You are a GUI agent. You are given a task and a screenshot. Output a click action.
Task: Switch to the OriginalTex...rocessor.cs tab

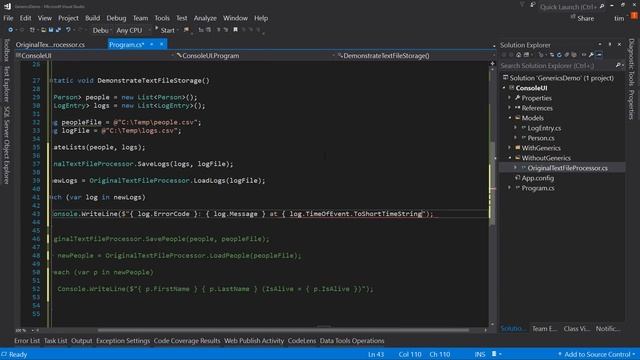(x=50, y=44)
